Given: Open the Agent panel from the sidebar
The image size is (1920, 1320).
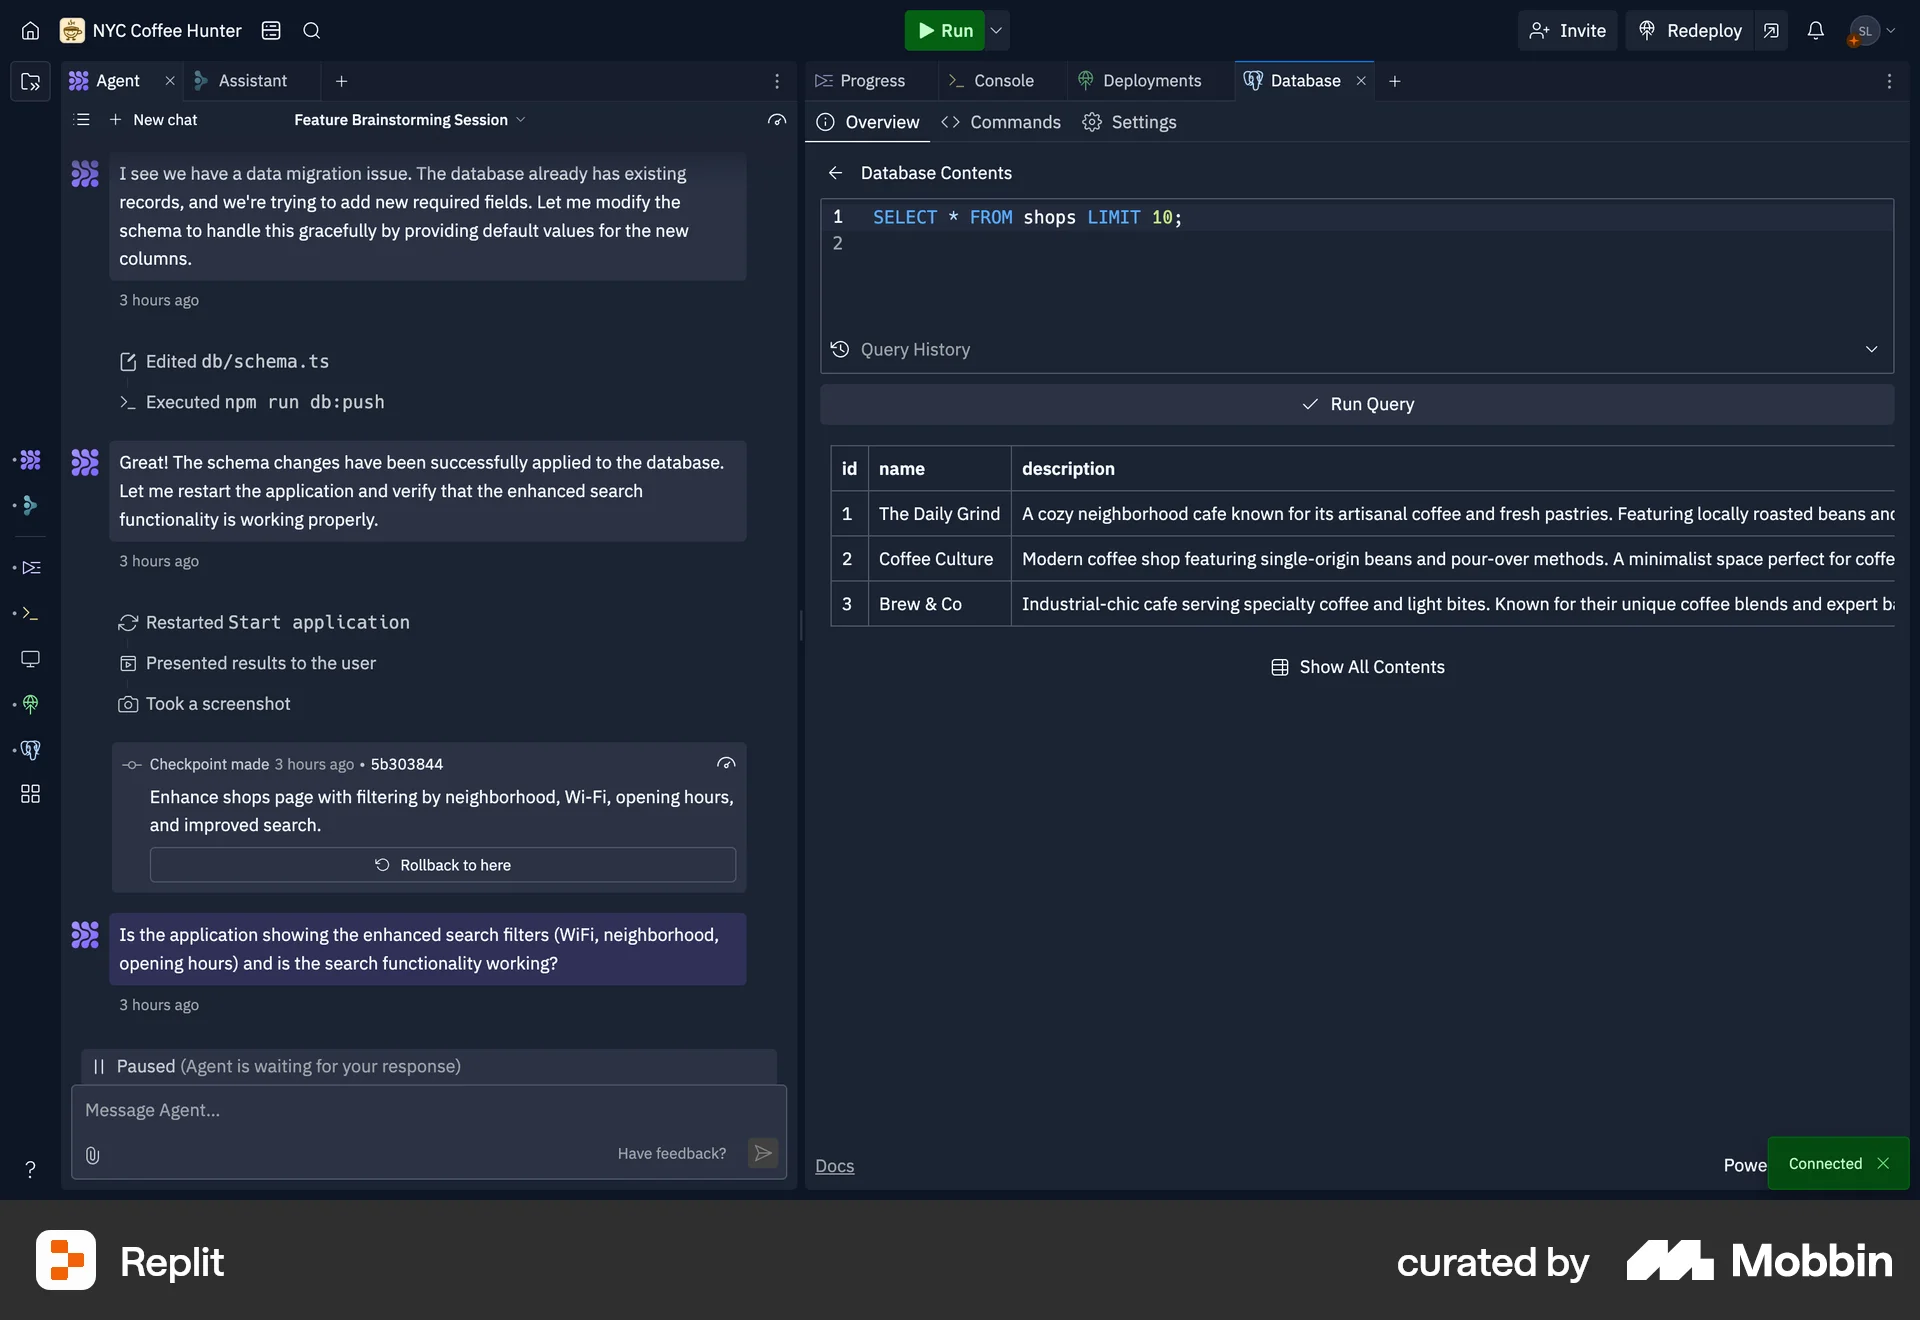Looking at the screenshot, I should click(x=30, y=461).
